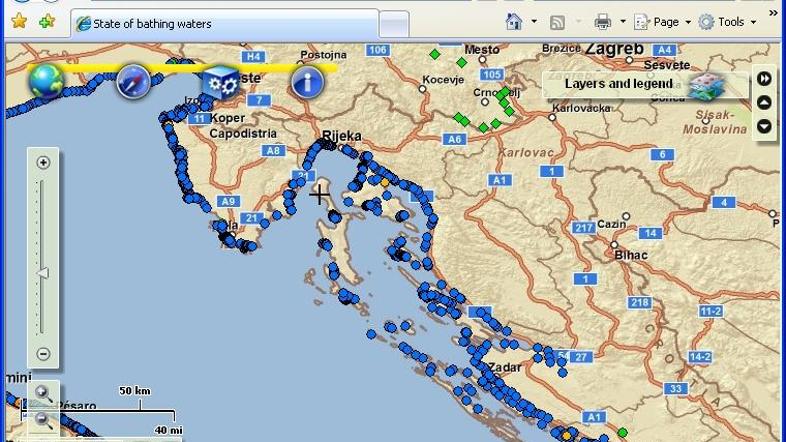Screen dimensions: 786x442
Task: Select the magnifier zoom-in tool
Action: 44,393
